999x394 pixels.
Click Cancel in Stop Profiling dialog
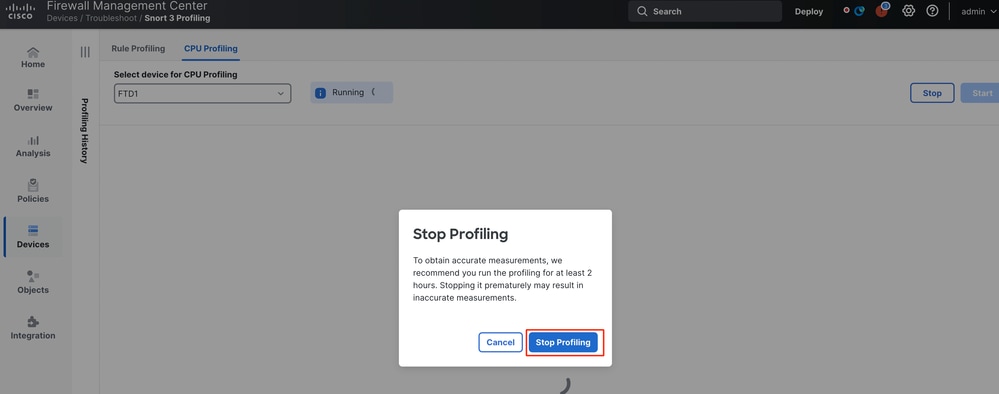[500, 342]
